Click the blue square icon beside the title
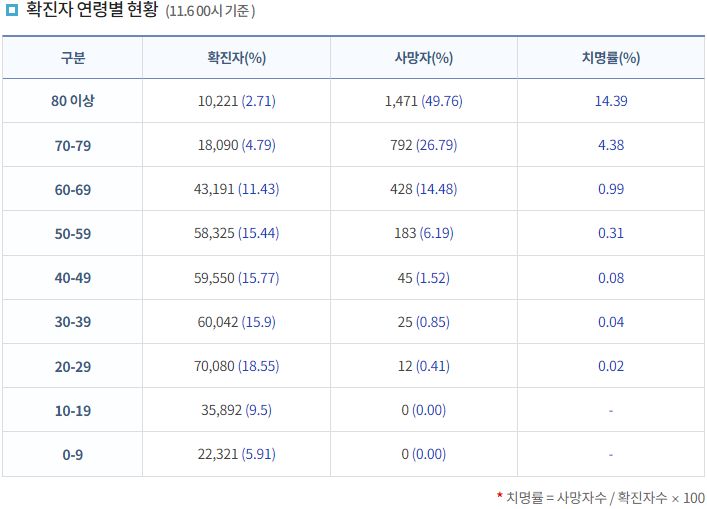 tap(11, 10)
